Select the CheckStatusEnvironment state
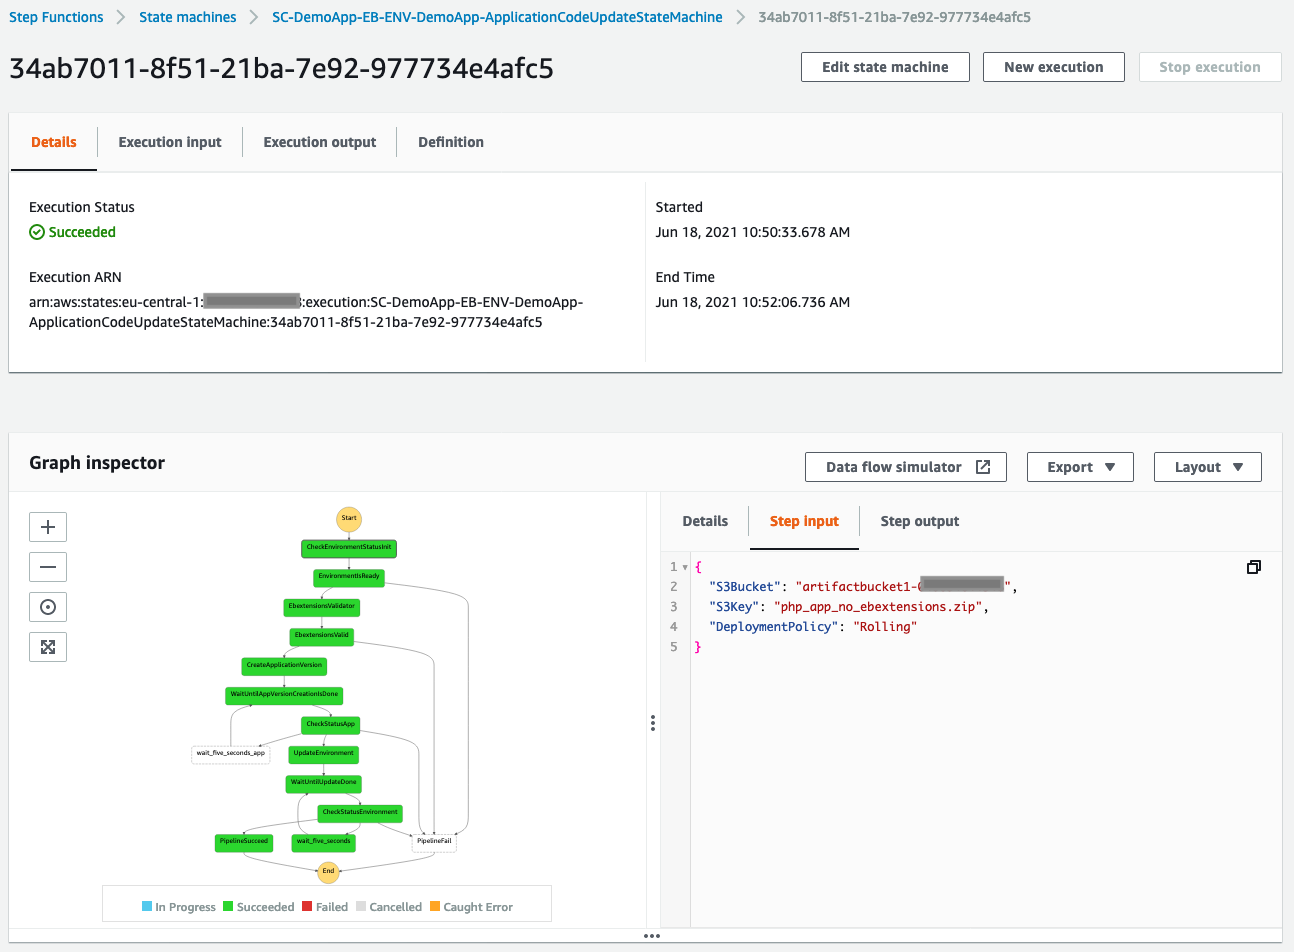This screenshot has height=952, width=1294. tap(360, 813)
